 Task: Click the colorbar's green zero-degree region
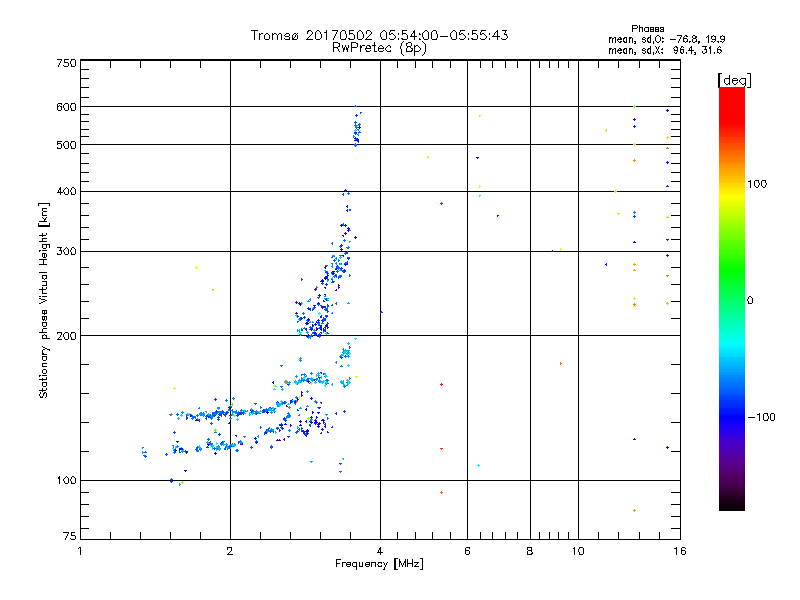[732, 300]
